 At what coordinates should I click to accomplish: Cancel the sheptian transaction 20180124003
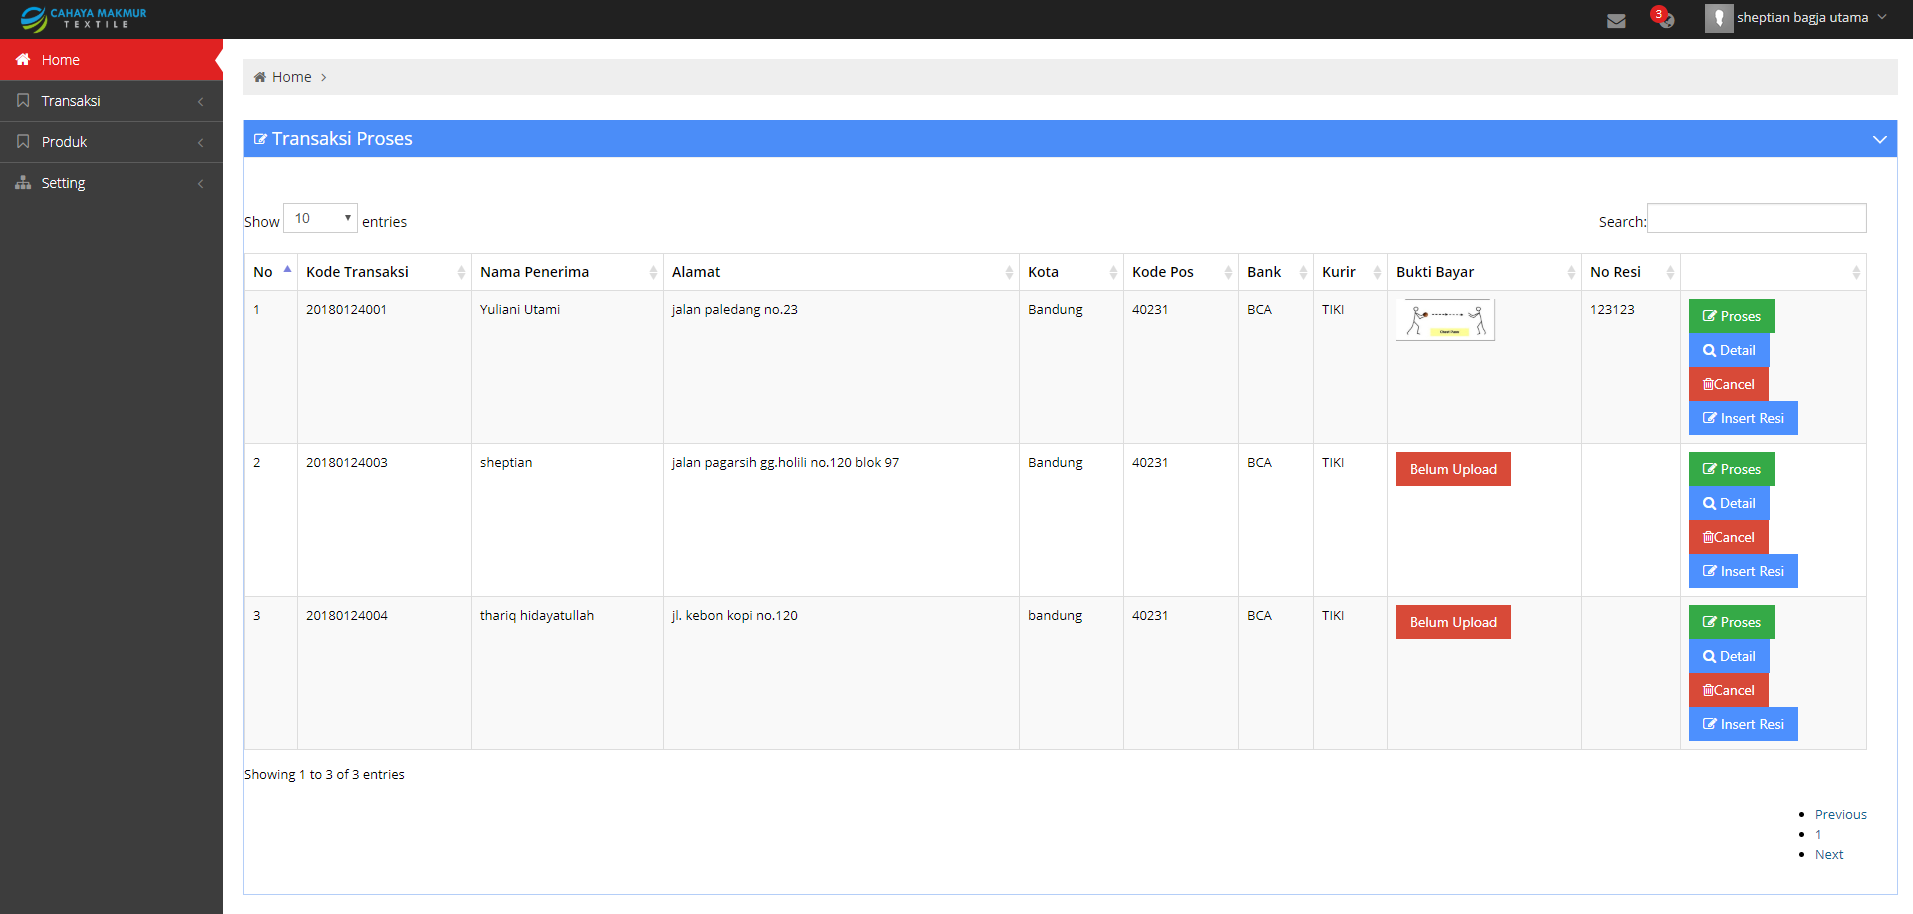point(1728,537)
